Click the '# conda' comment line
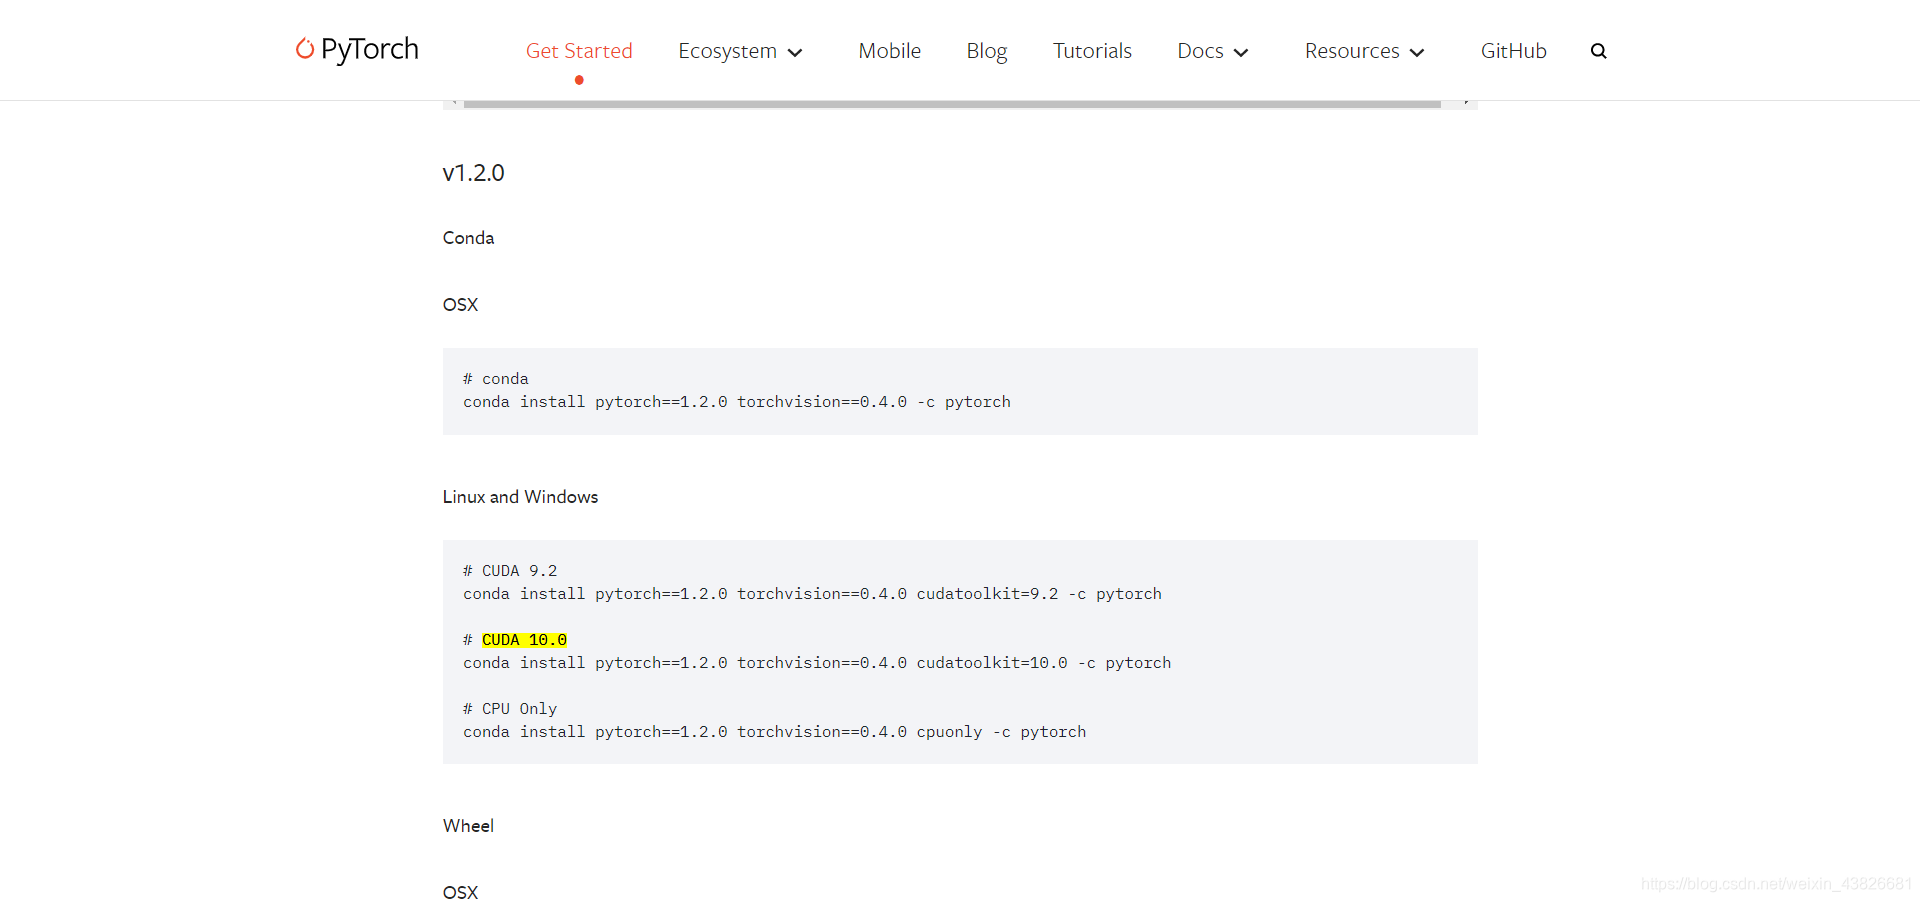The width and height of the screenshot is (1920, 902). click(496, 379)
